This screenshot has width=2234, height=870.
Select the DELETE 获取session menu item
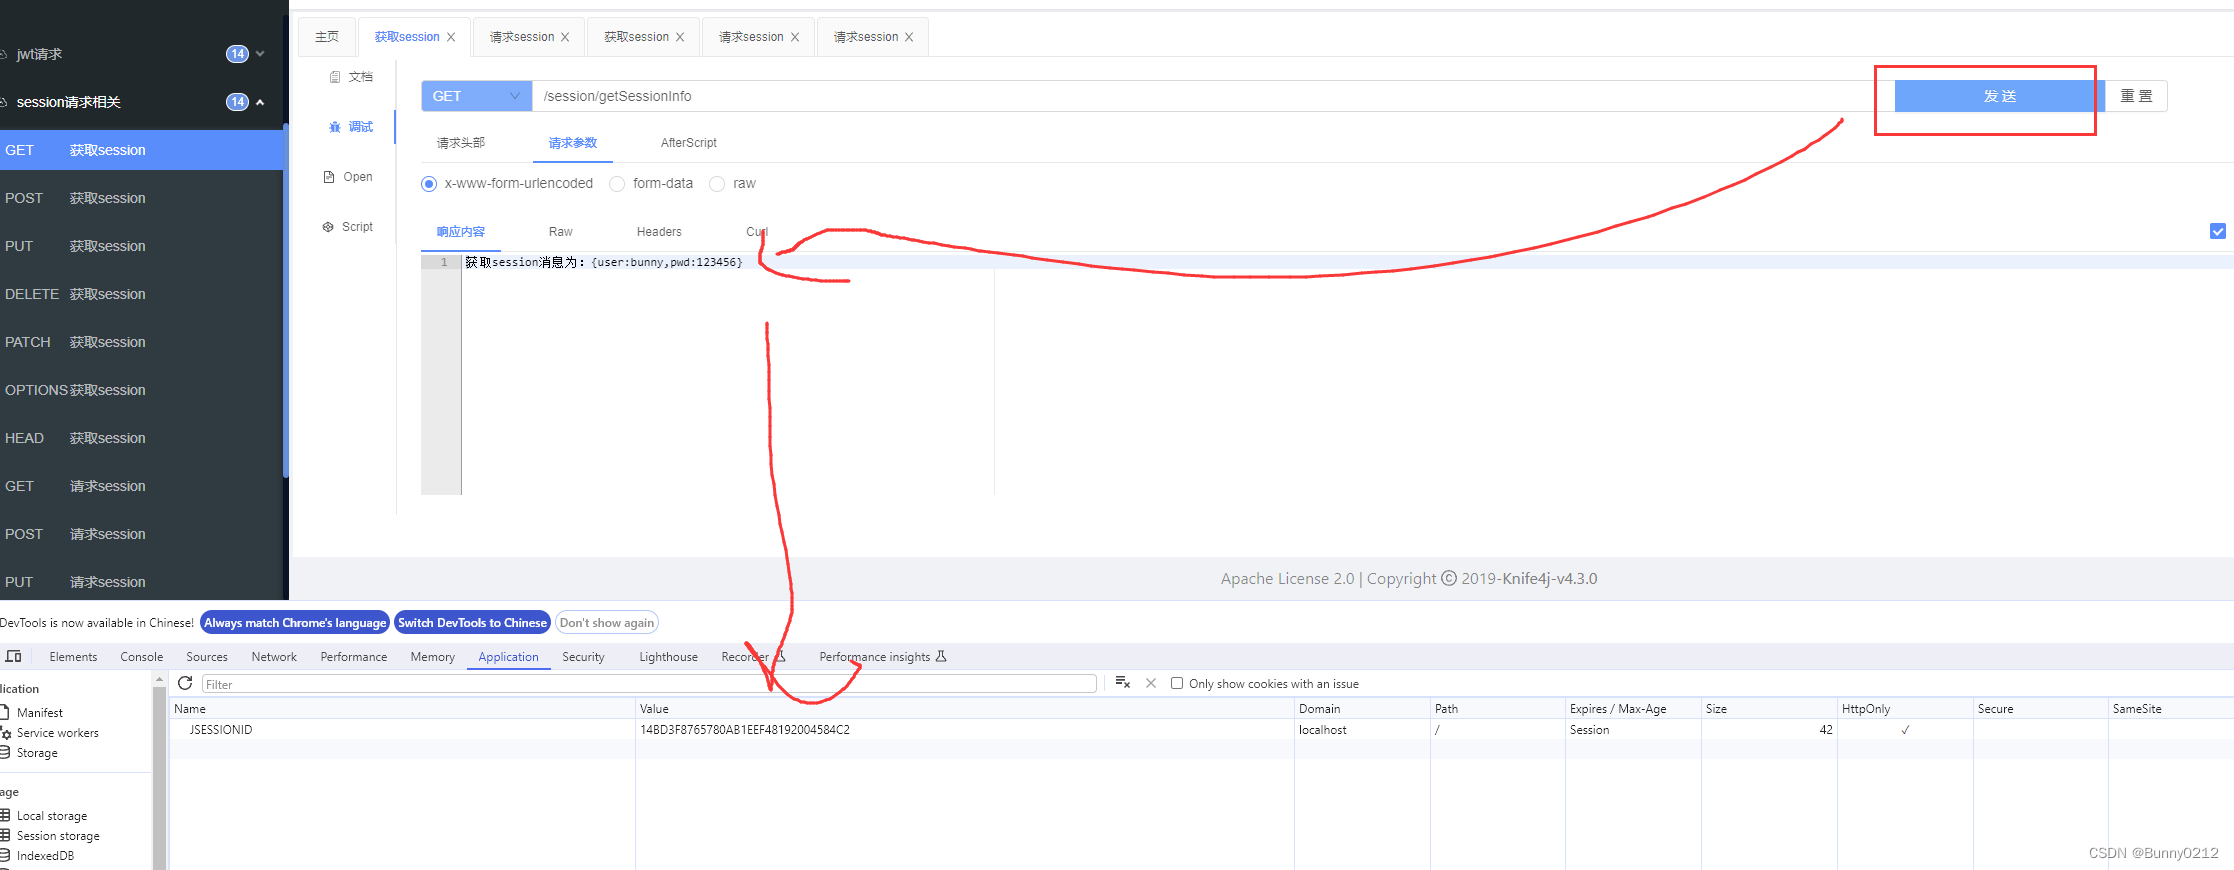click(x=142, y=294)
